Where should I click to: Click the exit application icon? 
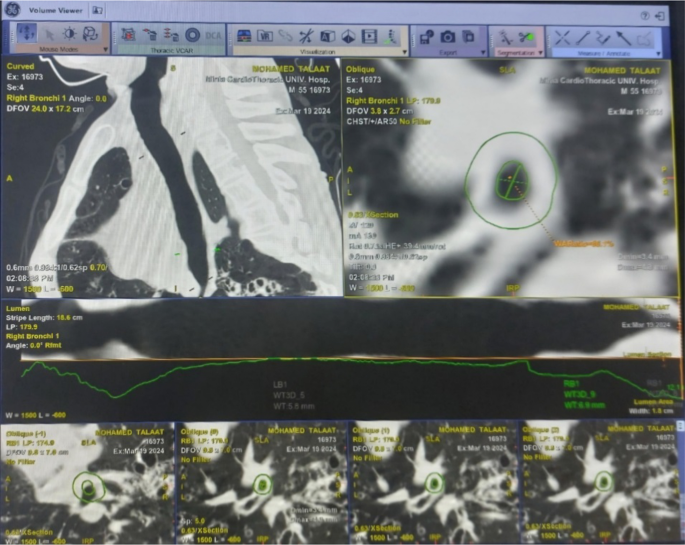(x=660, y=16)
